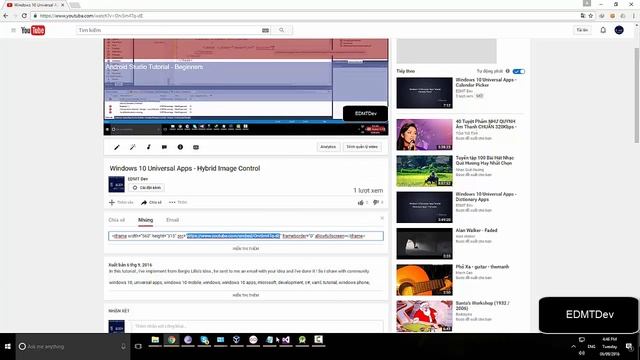Open File Explorer from the taskbar
The height and width of the screenshot is (360, 640).
(x=155, y=340)
